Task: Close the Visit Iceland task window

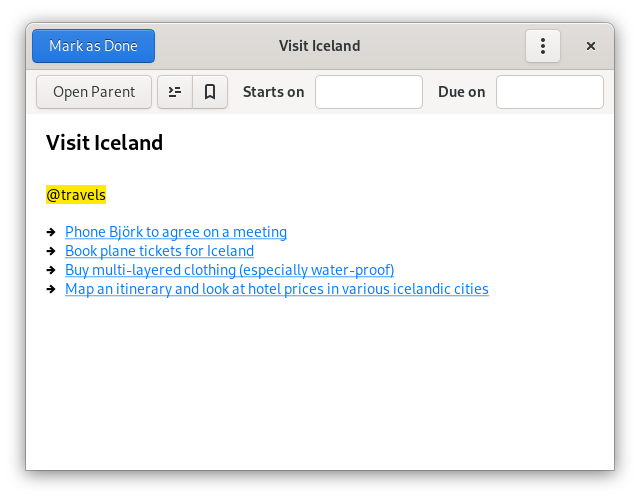Action: coord(591,46)
